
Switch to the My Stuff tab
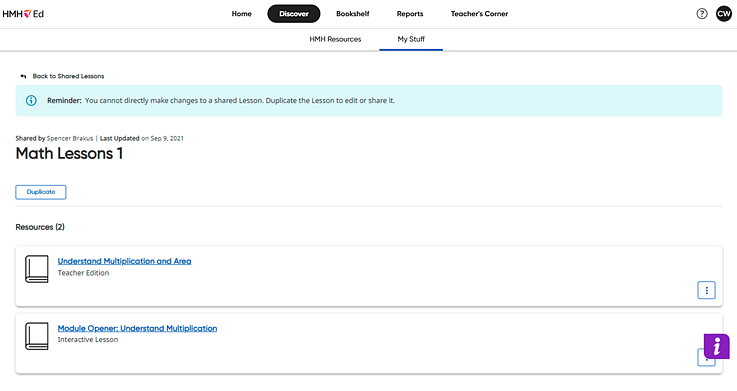coord(411,39)
